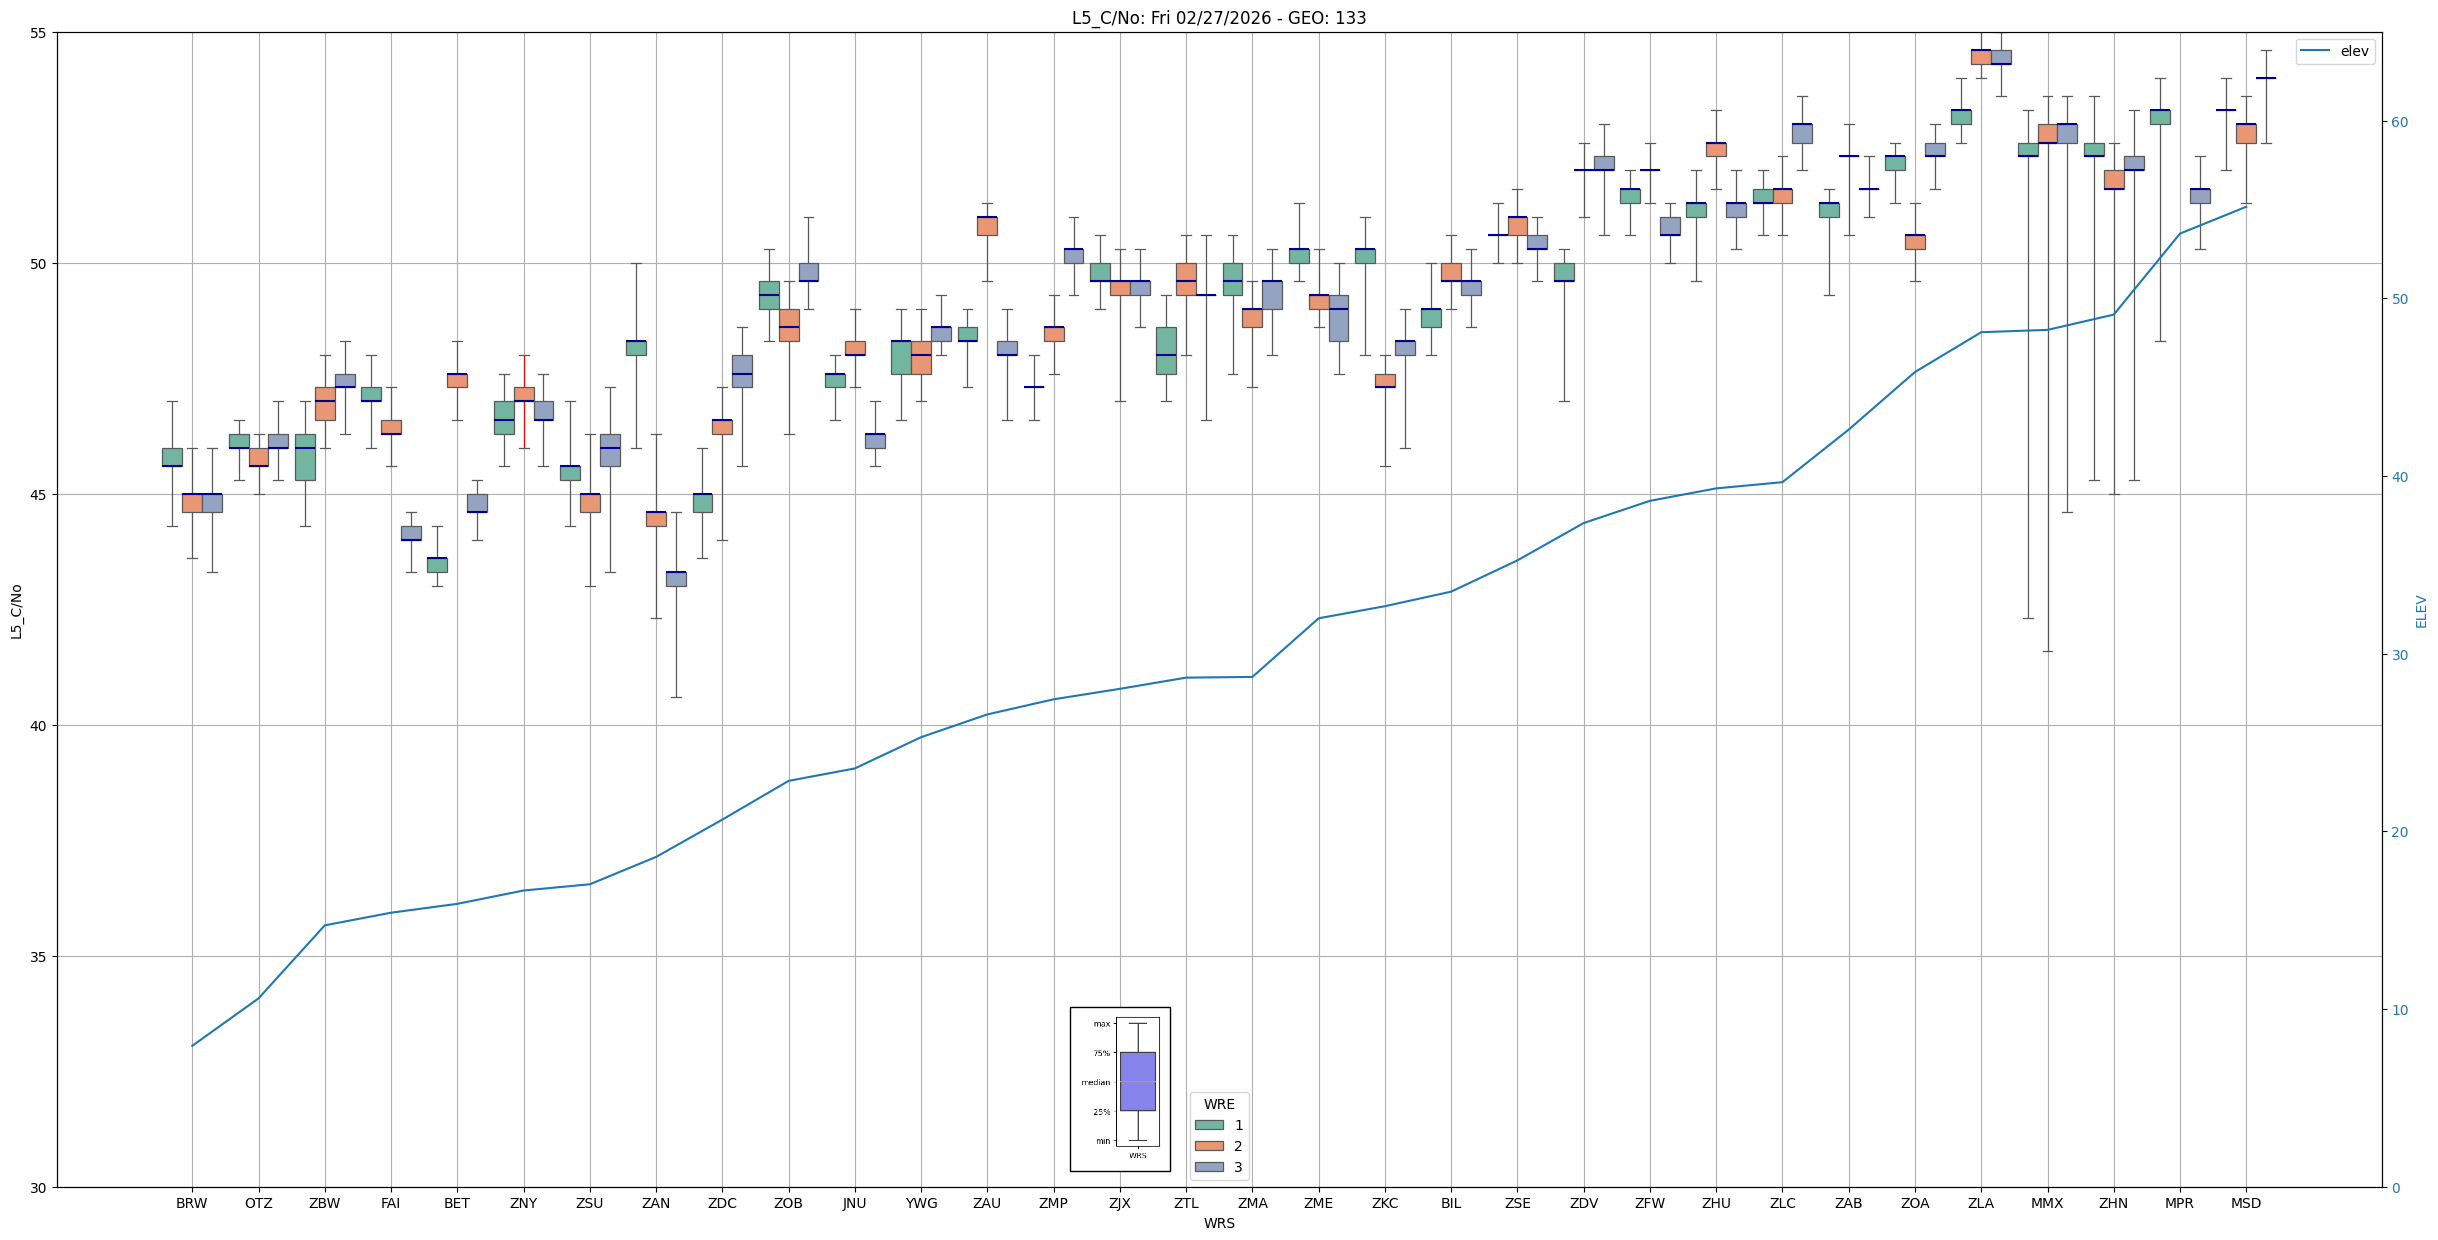The width and height of the screenshot is (2438, 1240).
Task: Click the elev legend entry
Action: [2334, 51]
